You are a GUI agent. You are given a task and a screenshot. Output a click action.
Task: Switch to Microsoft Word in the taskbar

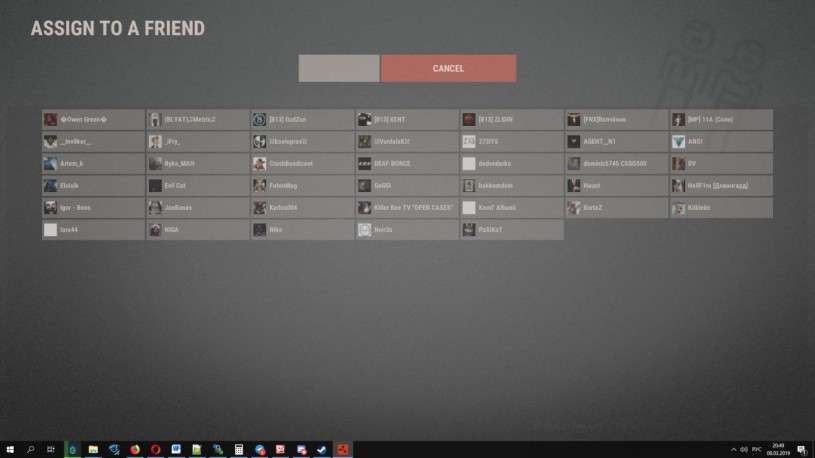176,450
